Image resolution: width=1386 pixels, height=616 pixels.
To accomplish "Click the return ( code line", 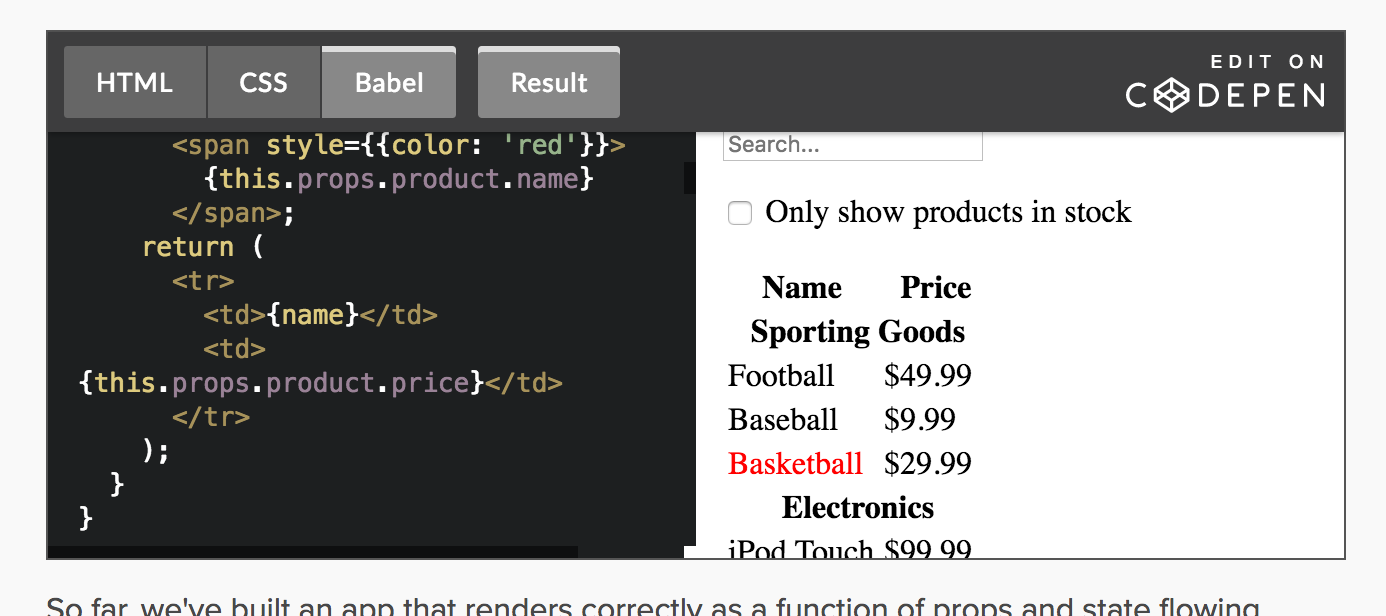I will pyautogui.click(x=203, y=247).
